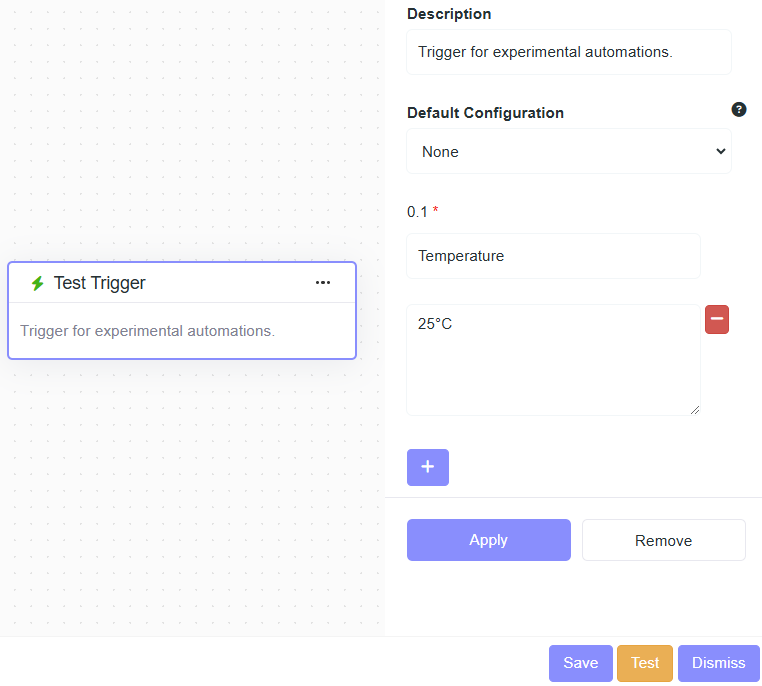Screen dimensions: 762x686
Task: Dismiss the automation editor
Action: coord(718,663)
